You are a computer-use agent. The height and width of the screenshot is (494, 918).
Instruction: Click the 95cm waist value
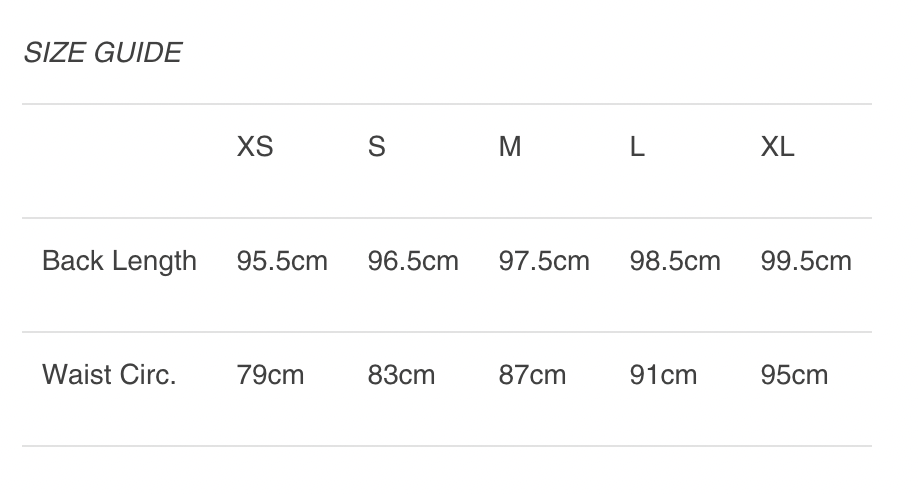(794, 375)
